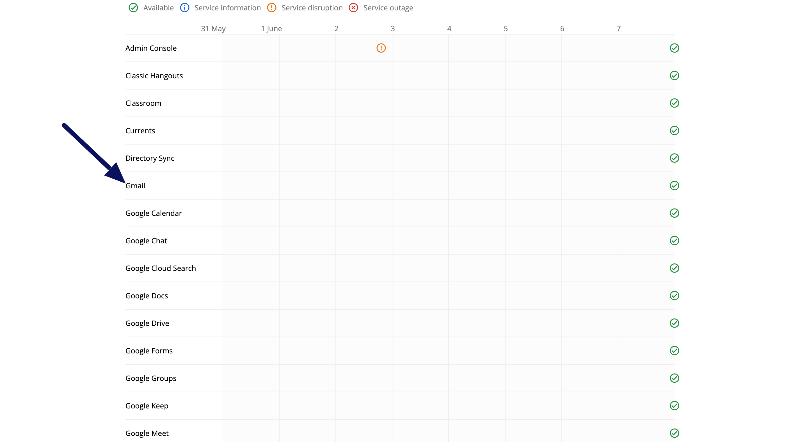Click the Google Meet available status checkmark
Screen dimensions: 800x442
pyautogui.click(x=674, y=433)
